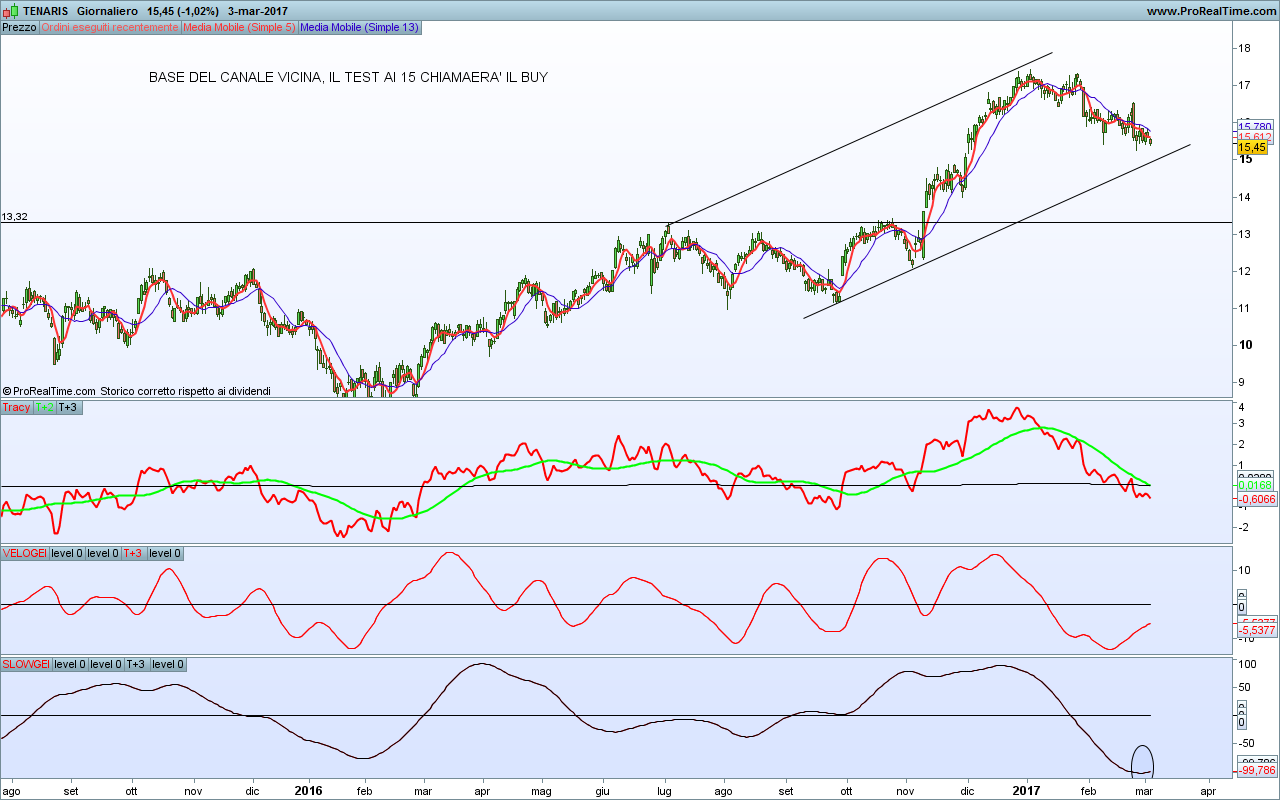Click the Media Mobile (Simple 5) label
Screen dimensions: 1280x800
[239, 27]
